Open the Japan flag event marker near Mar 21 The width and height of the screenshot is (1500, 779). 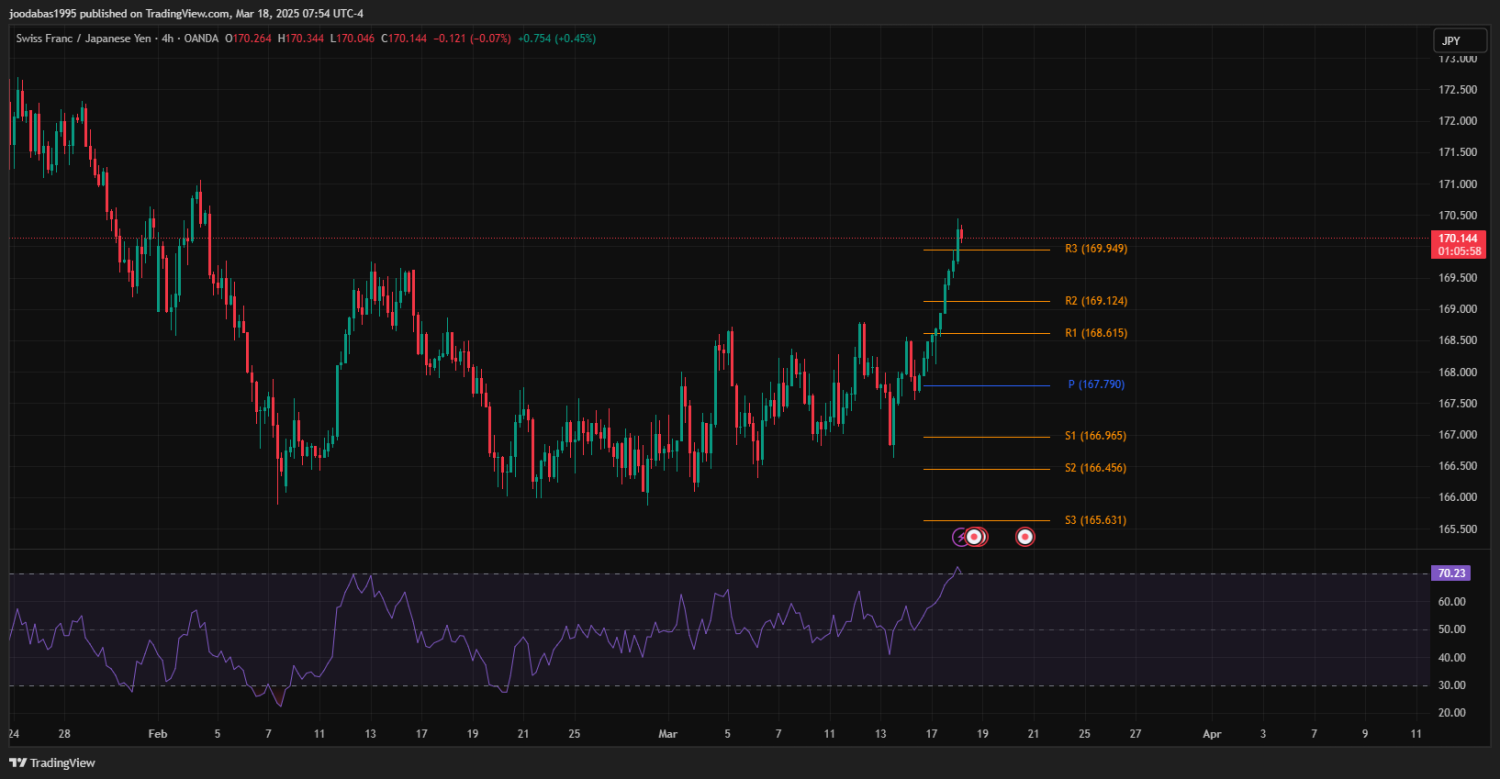click(1025, 537)
